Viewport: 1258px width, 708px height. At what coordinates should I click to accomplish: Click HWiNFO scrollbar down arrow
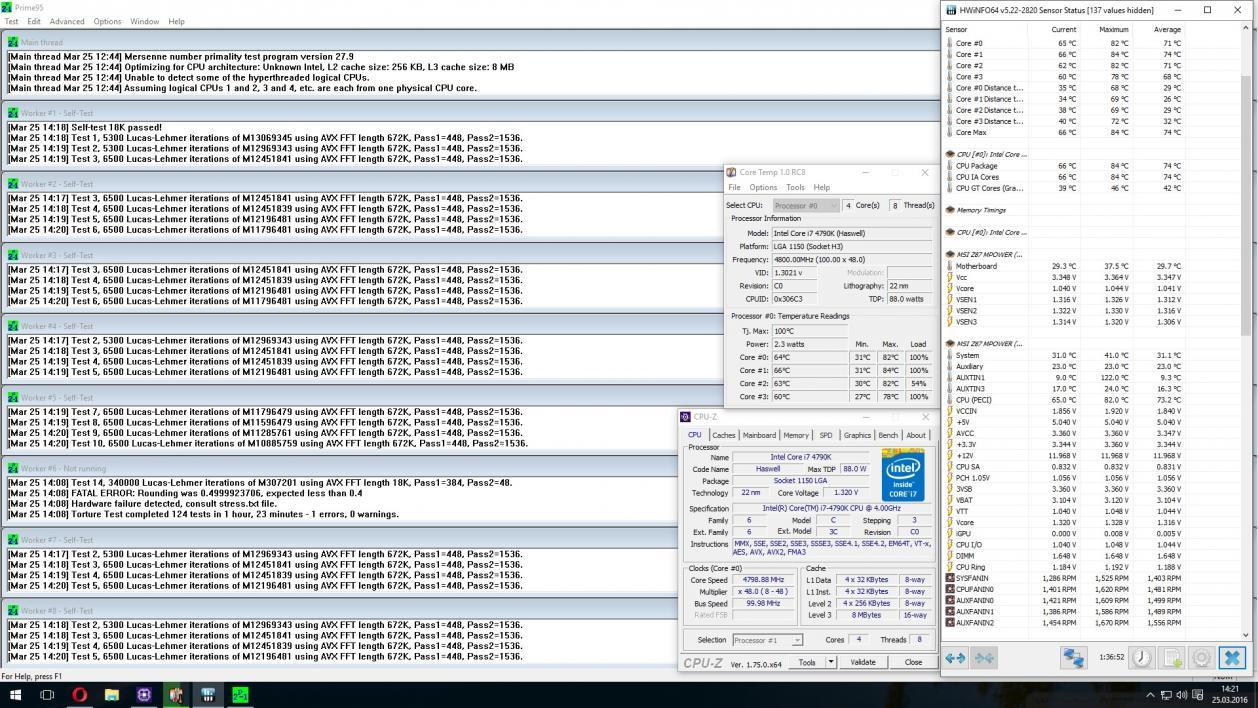(1246, 634)
